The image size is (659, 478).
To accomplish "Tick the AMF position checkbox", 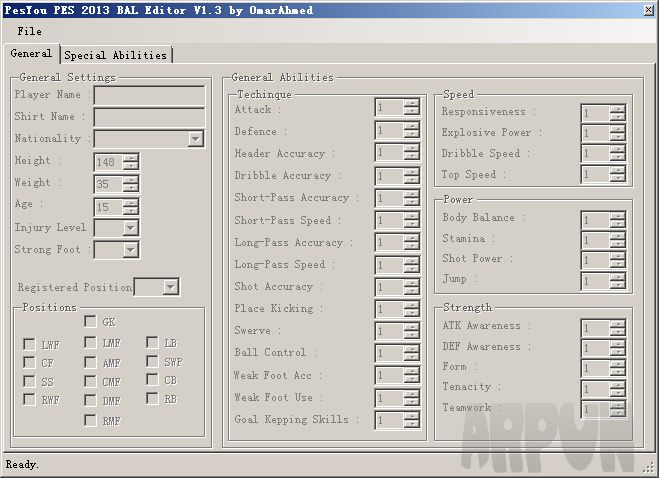I will pos(90,362).
